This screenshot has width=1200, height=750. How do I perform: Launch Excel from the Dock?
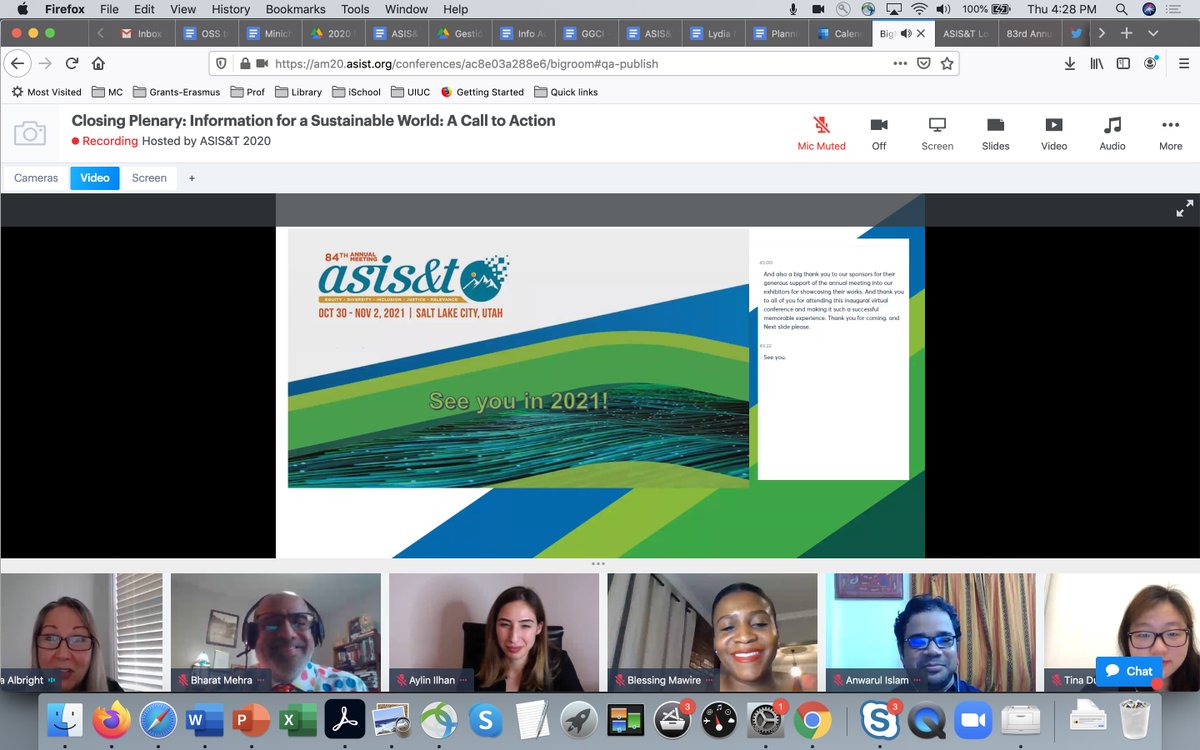coord(298,719)
